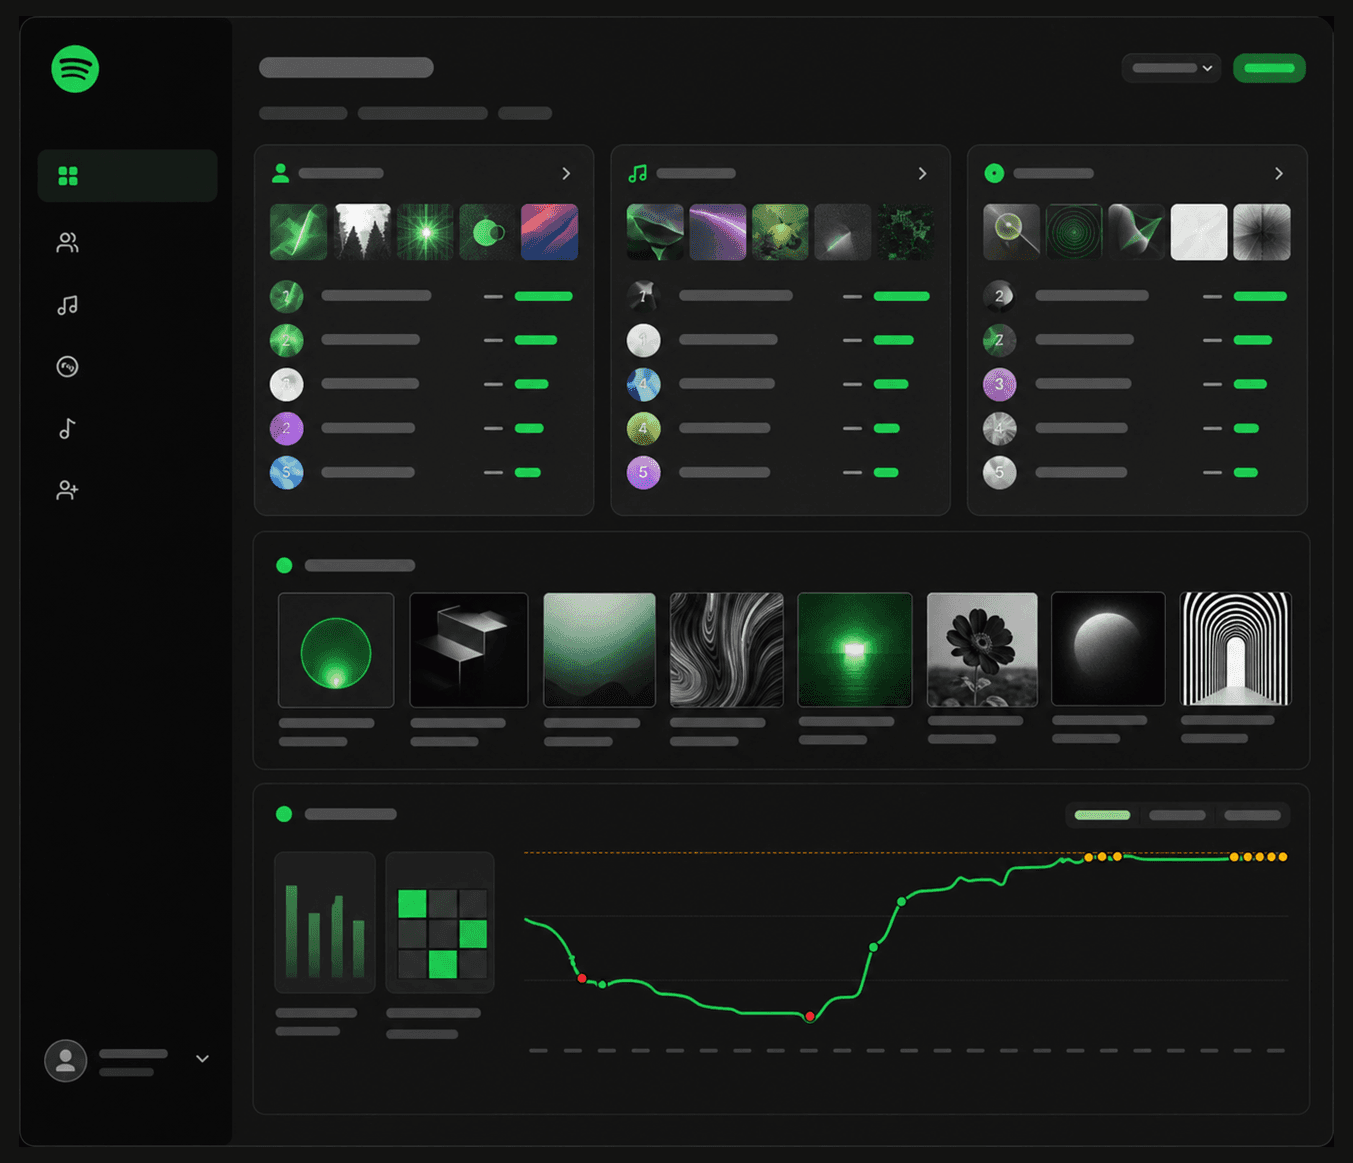The height and width of the screenshot is (1163, 1353).
Task: Open the gray moon album cover
Action: coord(1108,649)
